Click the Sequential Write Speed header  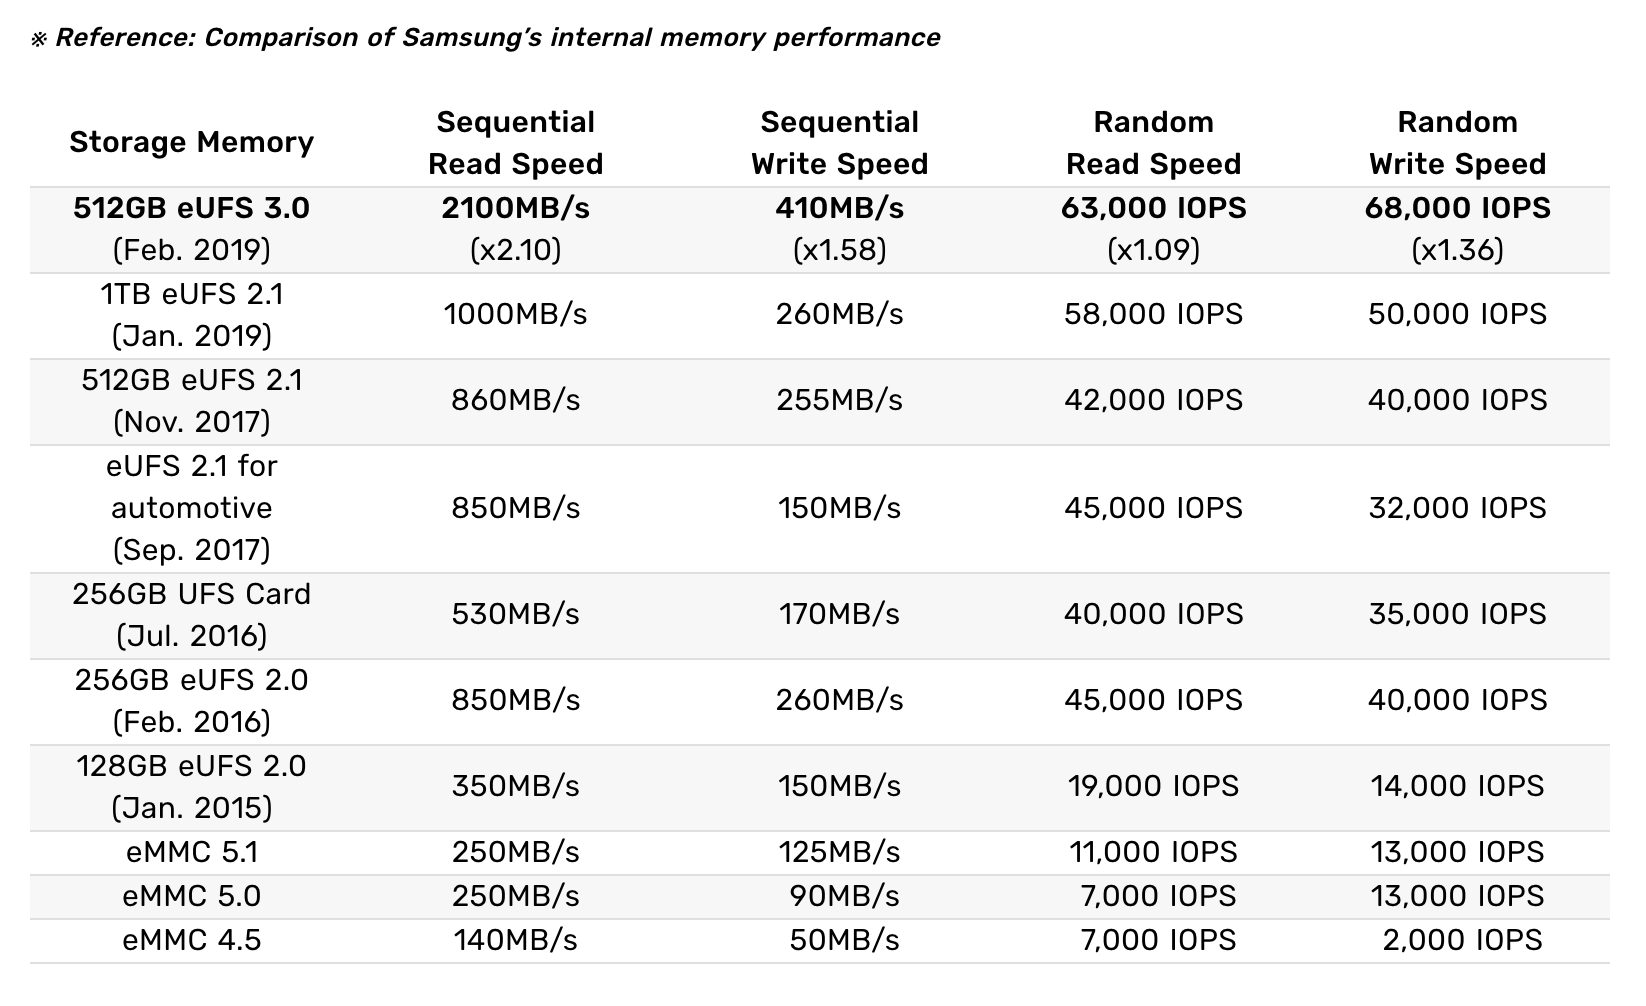coord(839,142)
